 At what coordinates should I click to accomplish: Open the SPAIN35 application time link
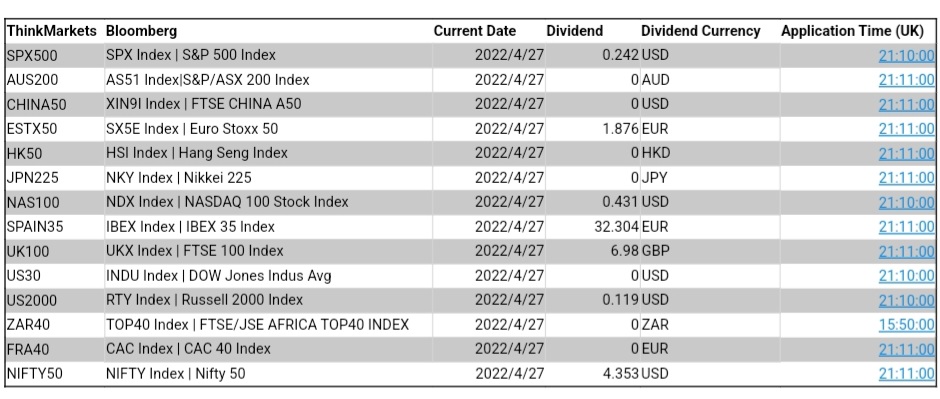906,227
